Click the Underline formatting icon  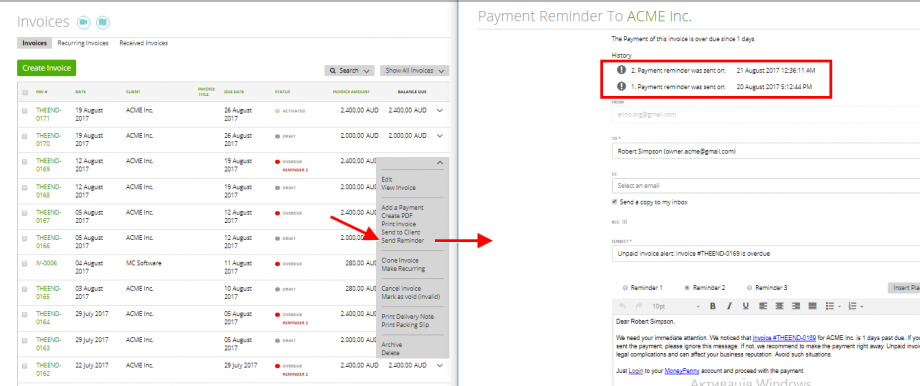746,306
